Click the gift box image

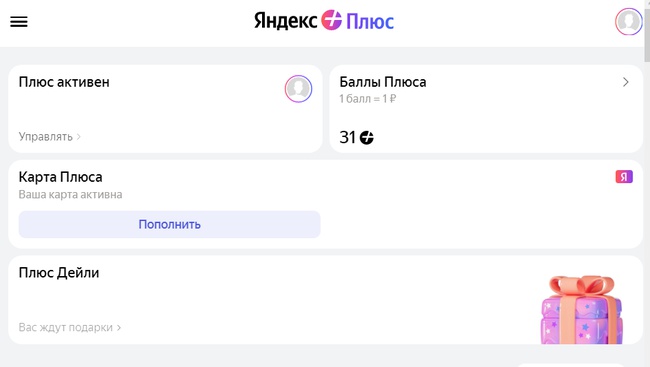pos(582,309)
